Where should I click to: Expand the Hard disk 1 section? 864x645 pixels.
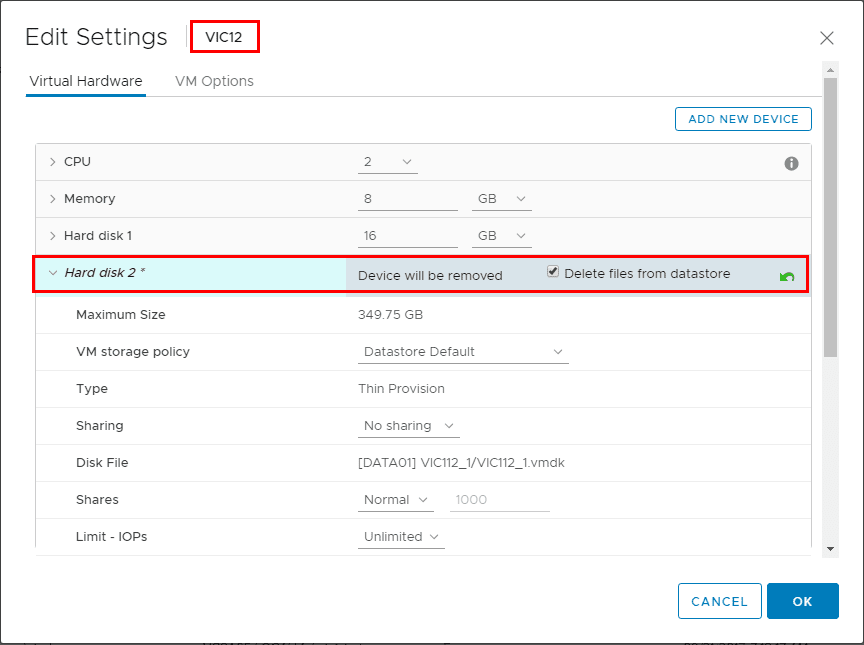(x=52, y=236)
